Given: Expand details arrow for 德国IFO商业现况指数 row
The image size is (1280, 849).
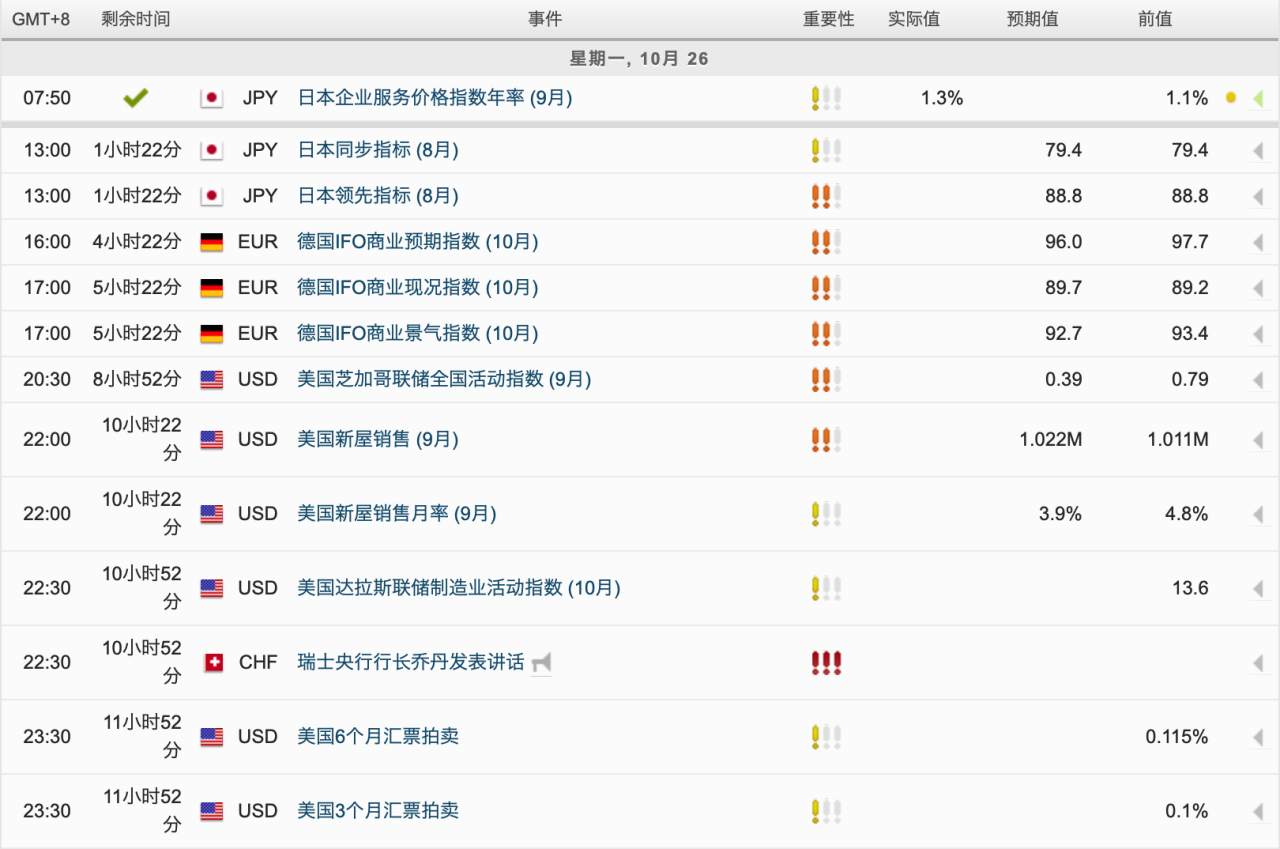Looking at the screenshot, I should coord(1258,289).
